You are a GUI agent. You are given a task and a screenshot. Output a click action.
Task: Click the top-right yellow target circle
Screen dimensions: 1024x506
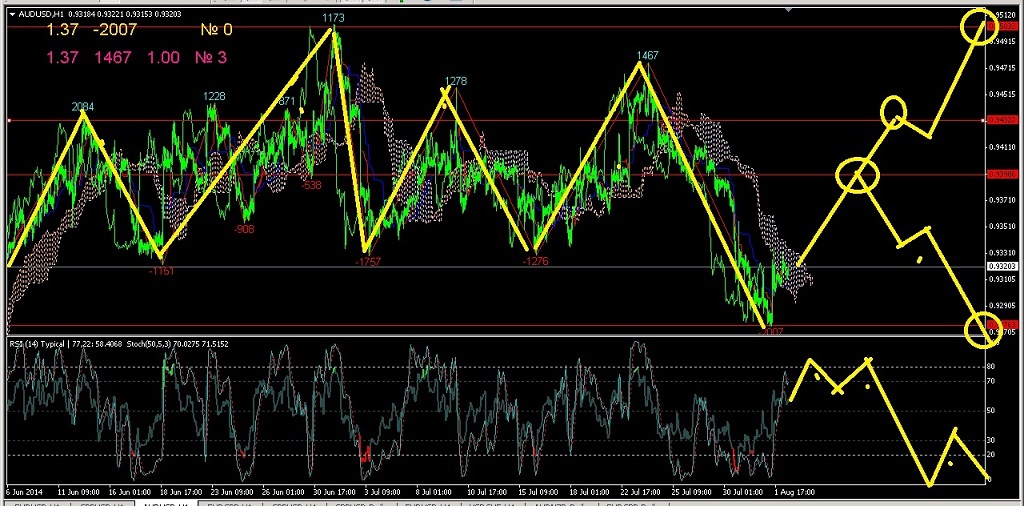coord(978,27)
